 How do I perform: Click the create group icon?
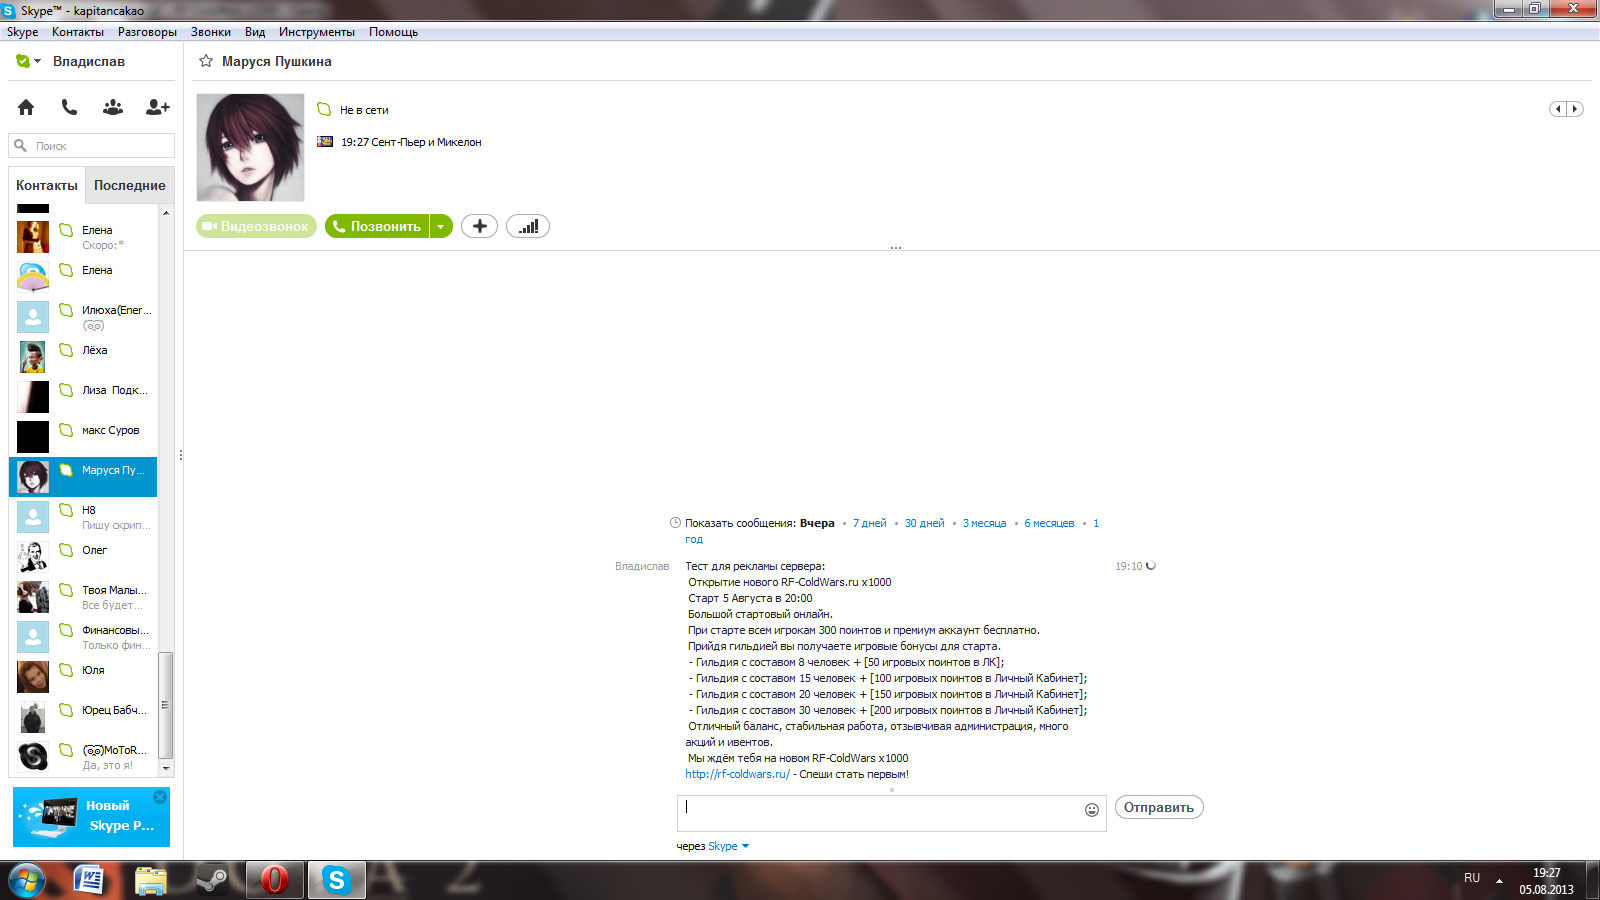tap(113, 107)
